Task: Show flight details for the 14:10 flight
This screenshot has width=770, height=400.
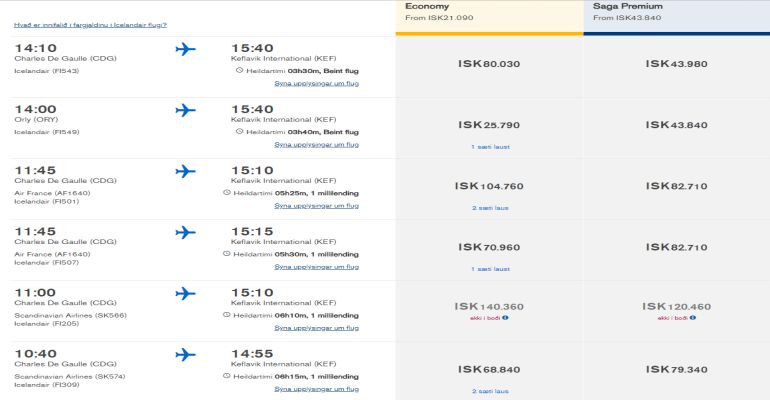Action: [x=316, y=83]
